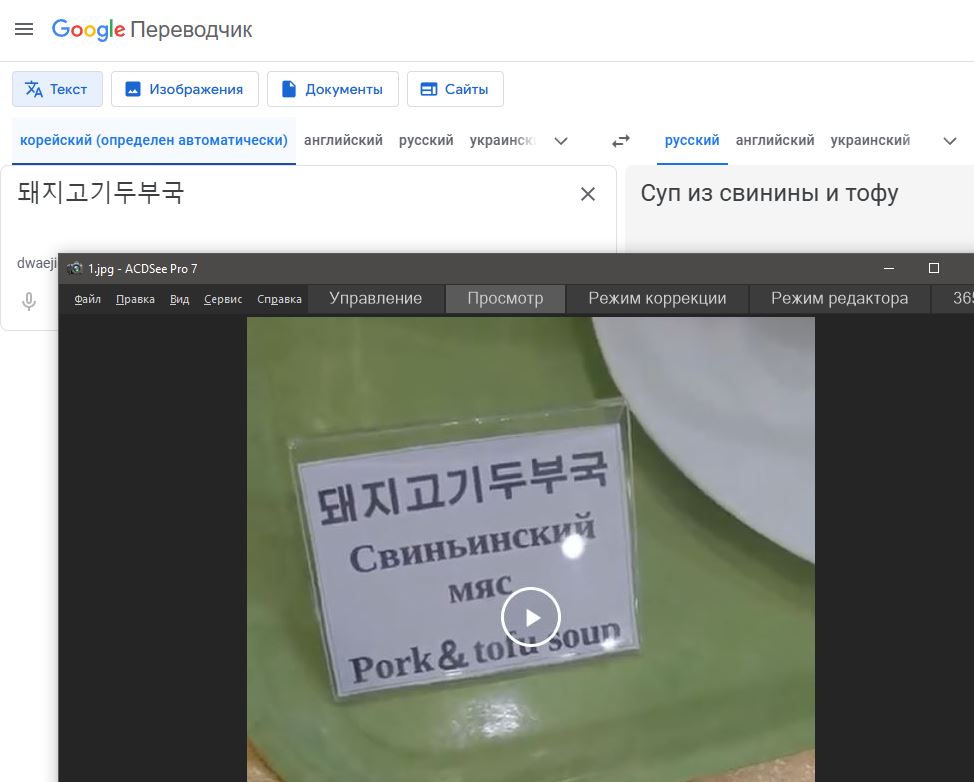Open the Google Translate hamburger main menu
Screen dimensions: 974x782
tap(24, 29)
